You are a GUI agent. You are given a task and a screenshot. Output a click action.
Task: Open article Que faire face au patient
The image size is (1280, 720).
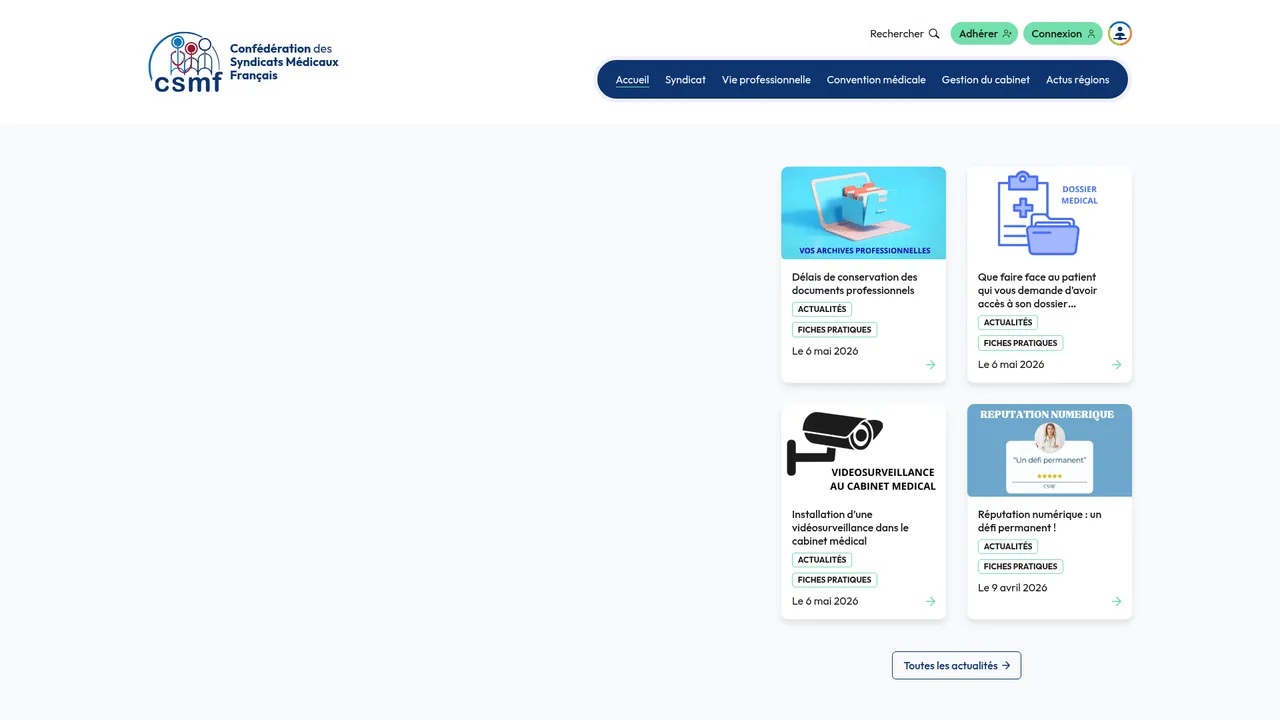1038,290
